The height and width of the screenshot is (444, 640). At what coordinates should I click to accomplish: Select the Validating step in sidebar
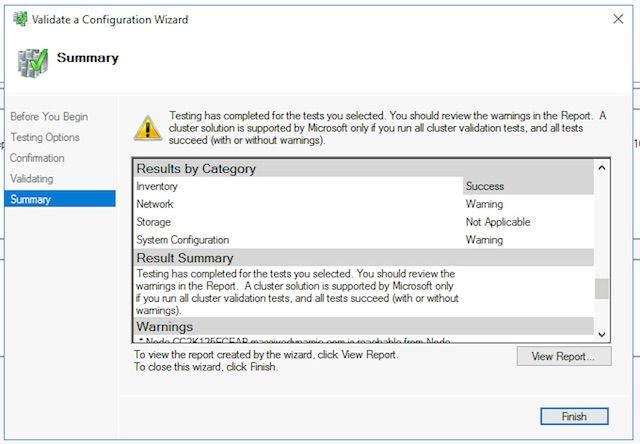click(32, 178)
